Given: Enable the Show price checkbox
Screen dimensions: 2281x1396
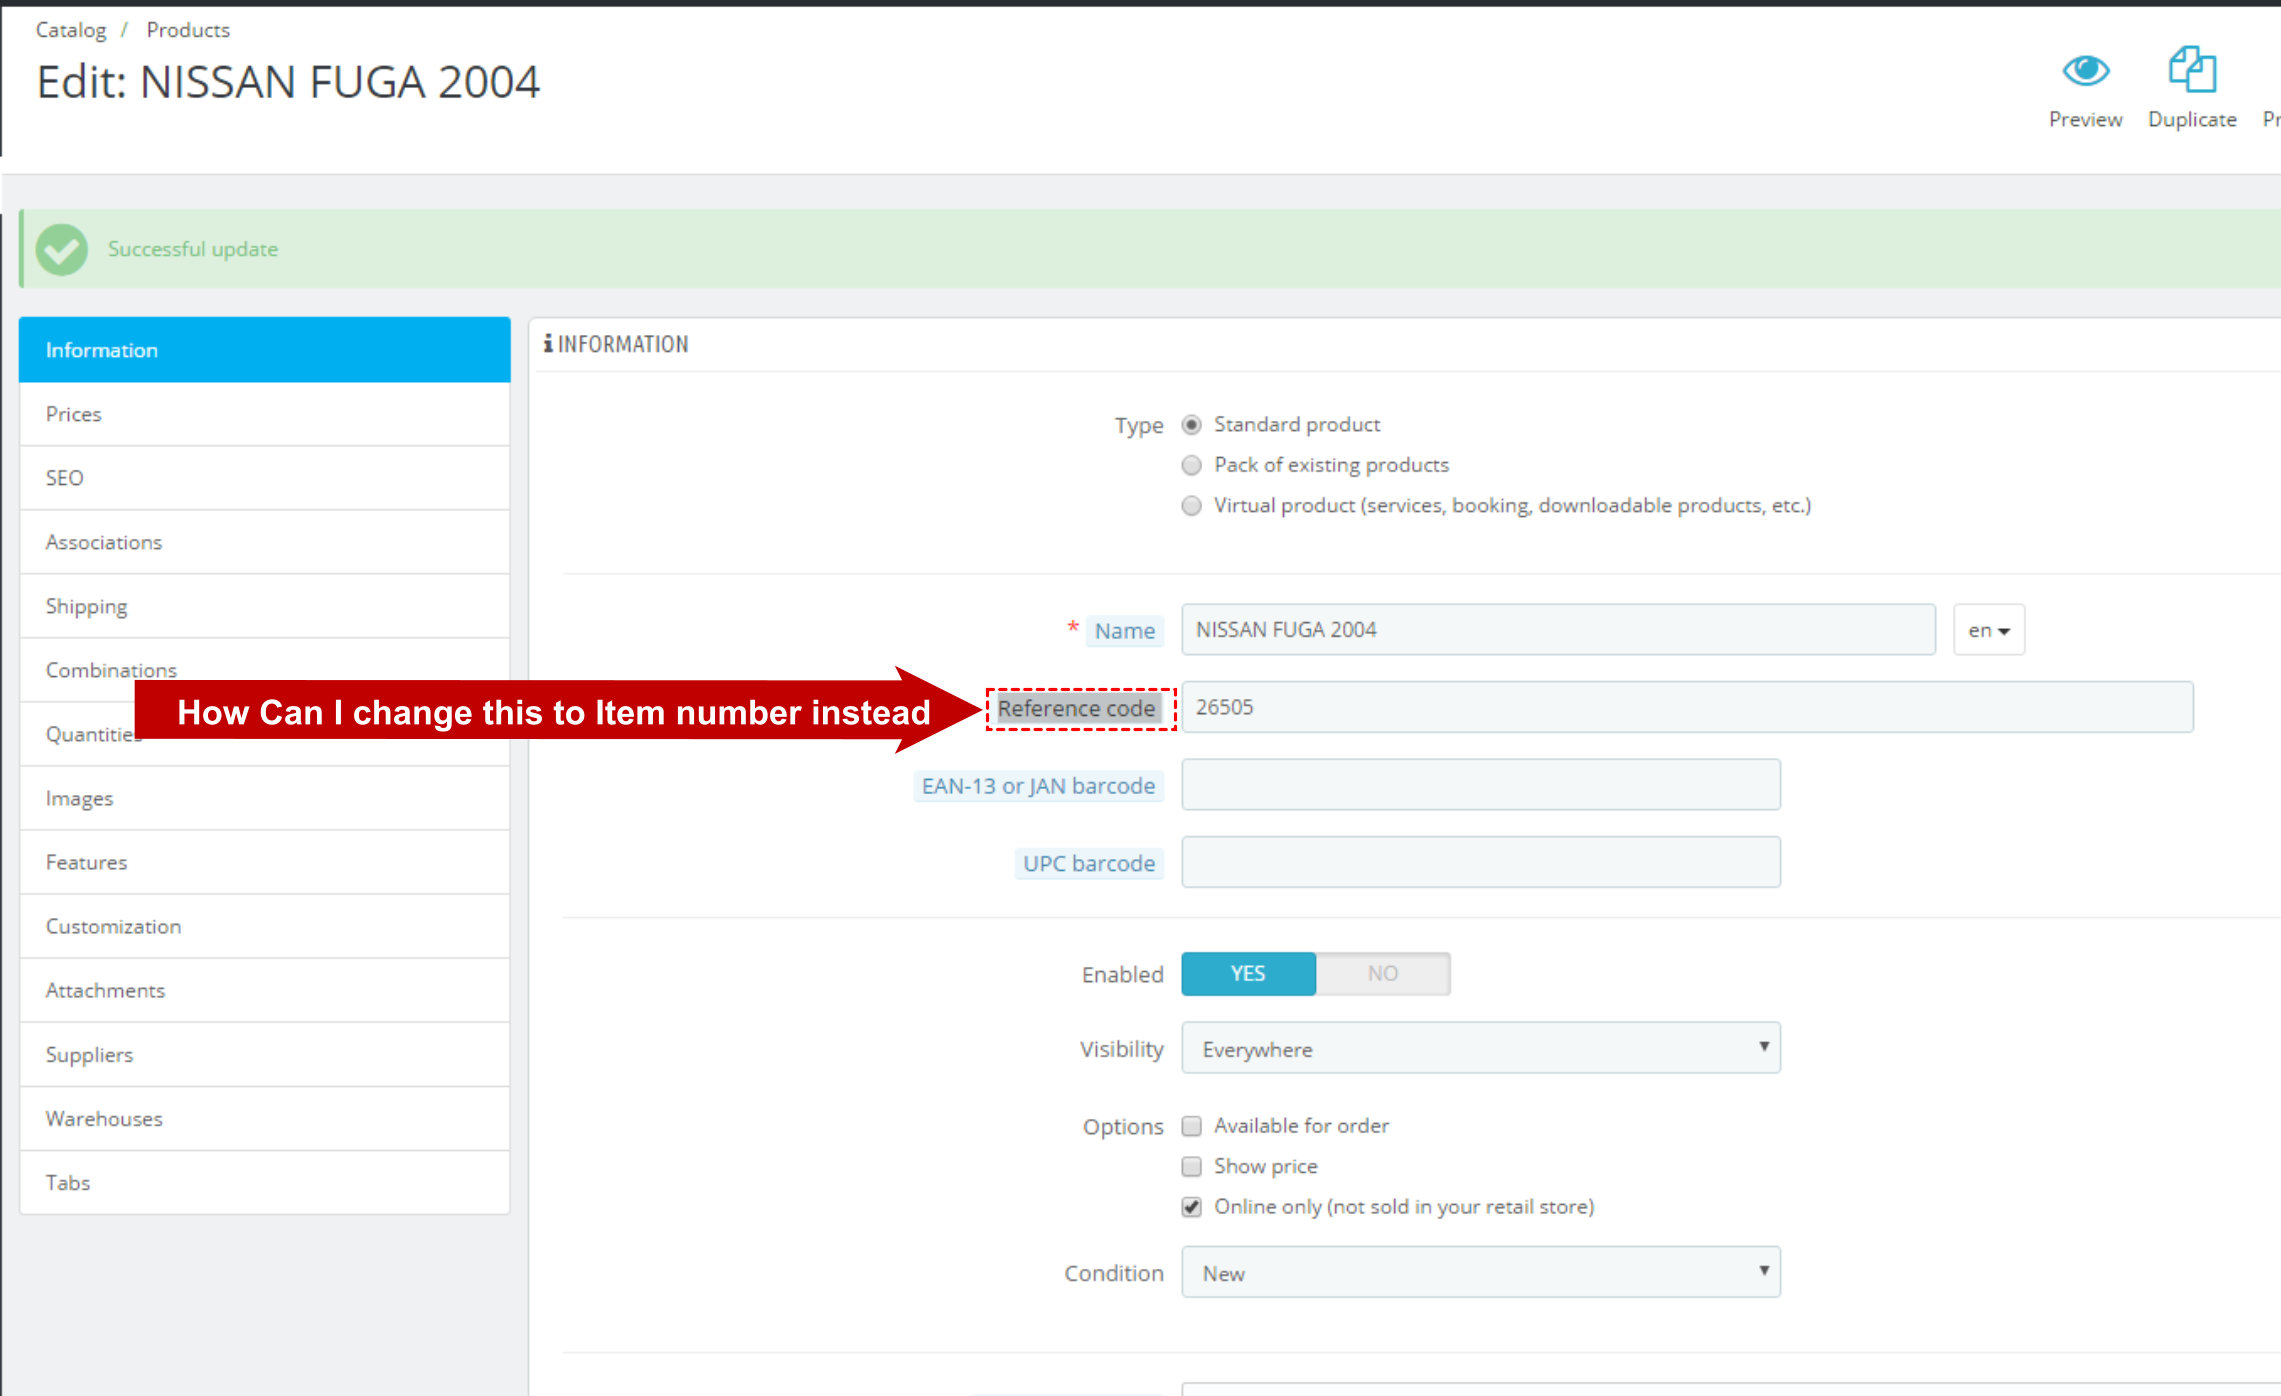Looking at the screenshot, I should click(x=1191, y=1167).
